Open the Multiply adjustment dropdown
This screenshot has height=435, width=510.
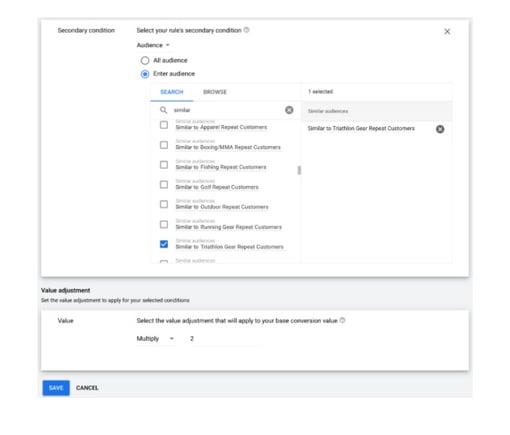[155, 339]
